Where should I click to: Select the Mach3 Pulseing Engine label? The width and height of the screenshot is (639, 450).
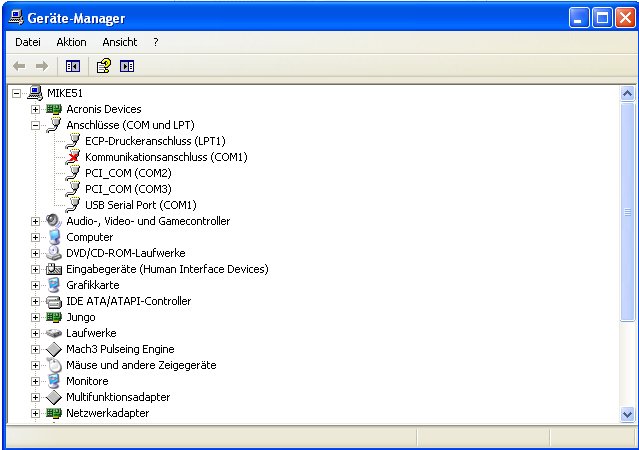point(120,349)
